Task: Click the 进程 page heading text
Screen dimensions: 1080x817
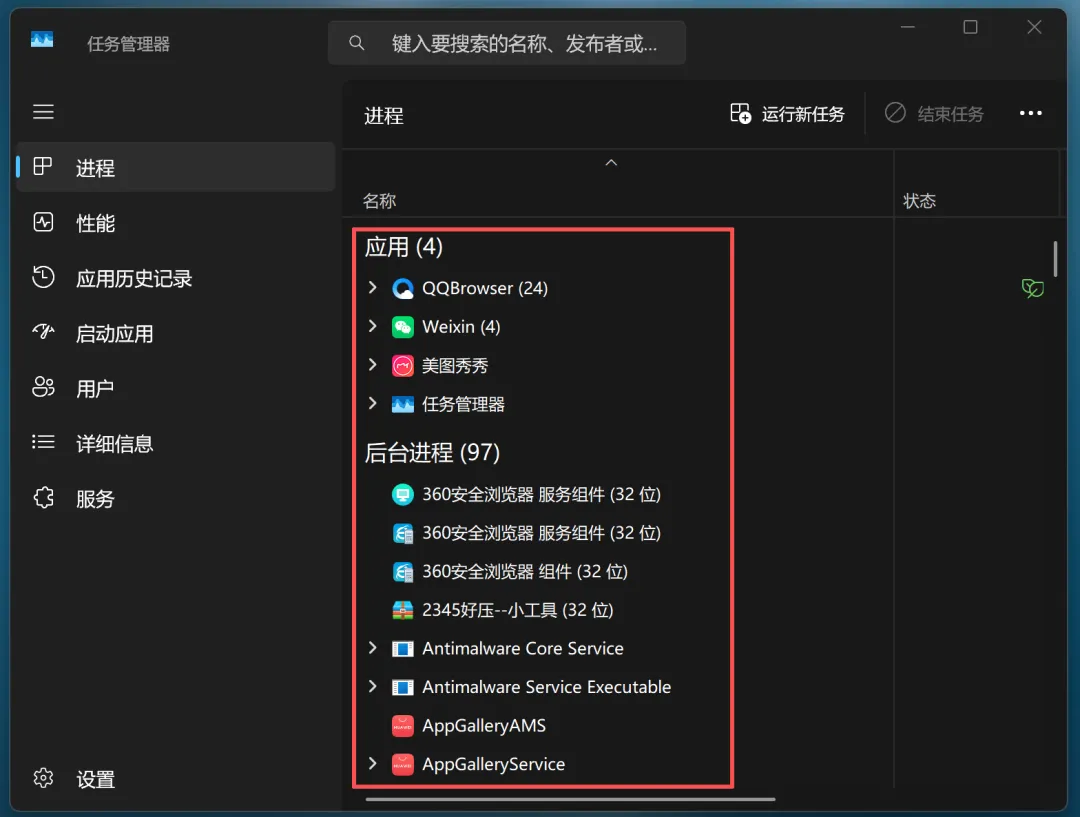Action: coord(384,116)
